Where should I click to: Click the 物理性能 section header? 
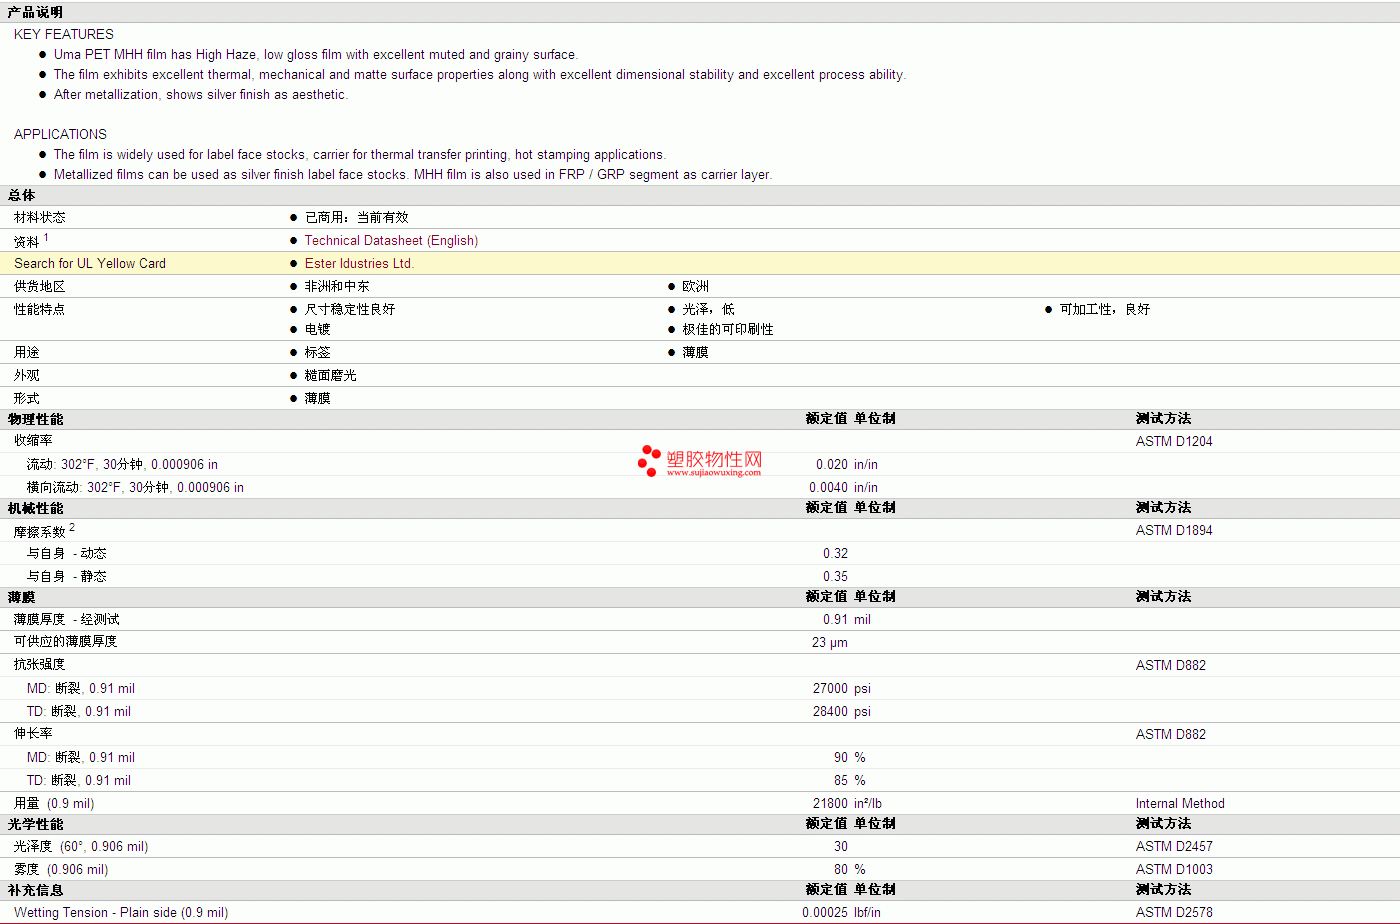(x=35, y=419)
